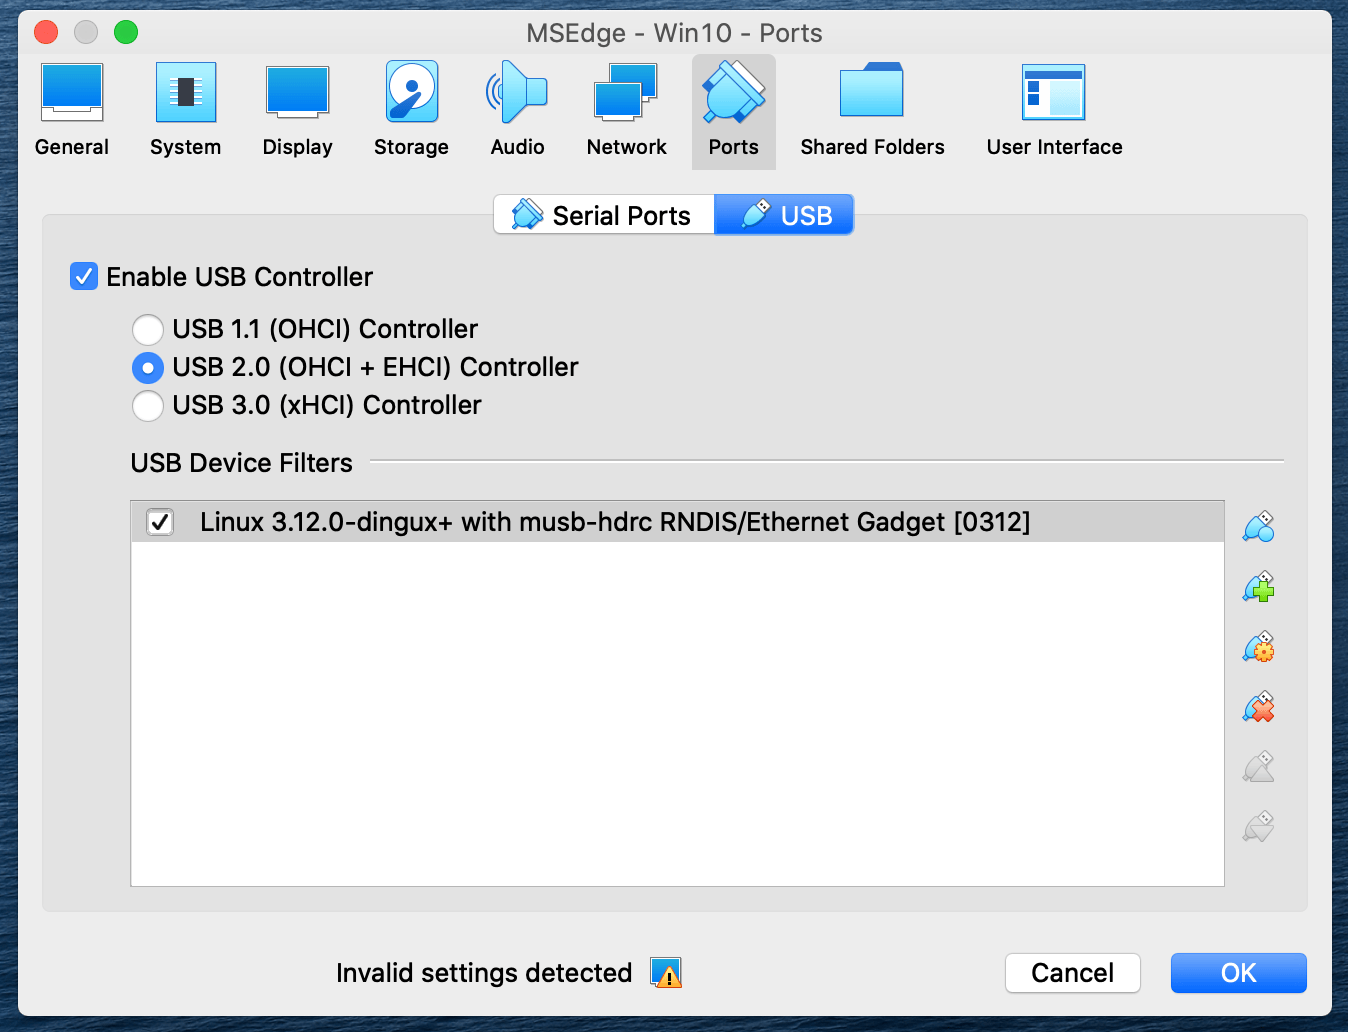The width and height of the screenshot is (1348, 1032).
Task: Edit the selected USB filter
Action: pos(1259,647)
